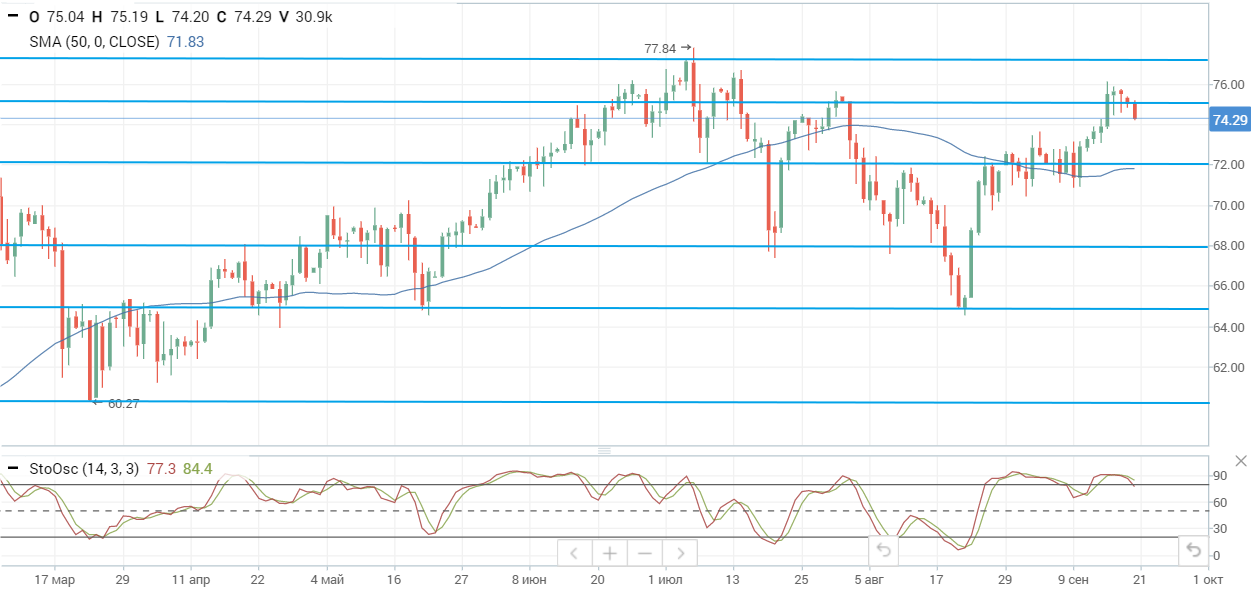Click the reset arrow at bottom-right corner

click(1193, 549)
